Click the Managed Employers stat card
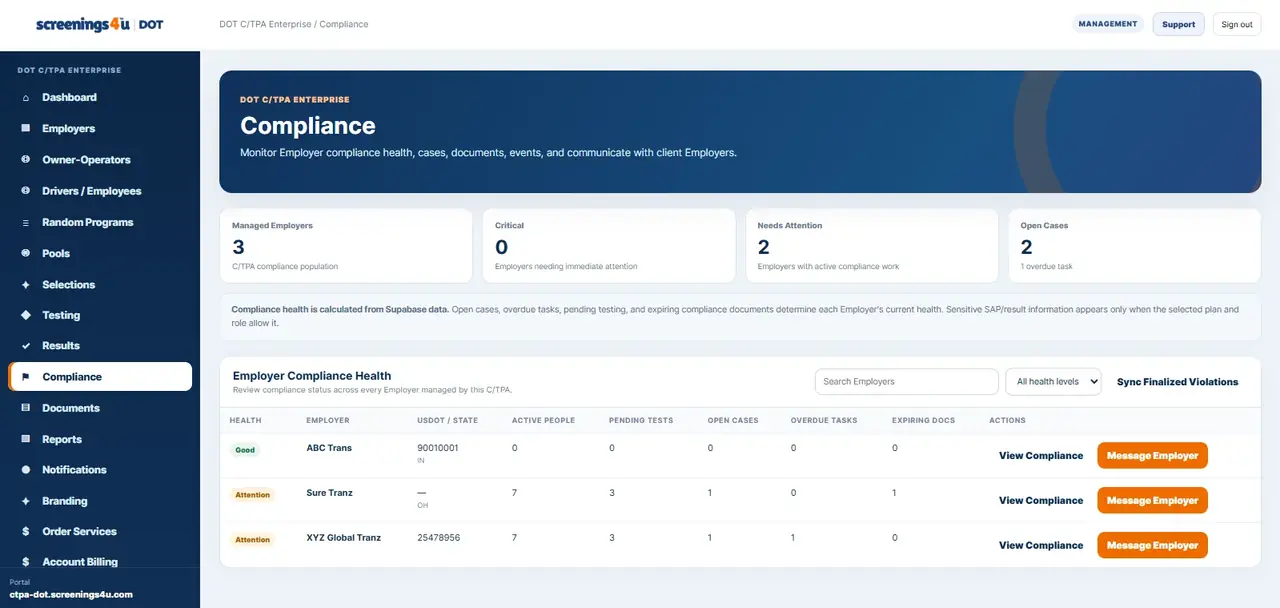Screen dimensions: 1280x608 [x=346, y=246]
